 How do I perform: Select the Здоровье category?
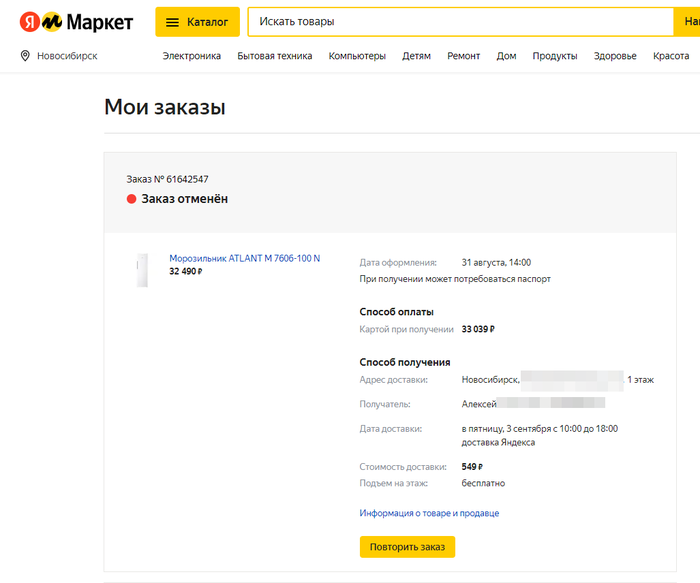coord(615,56)
